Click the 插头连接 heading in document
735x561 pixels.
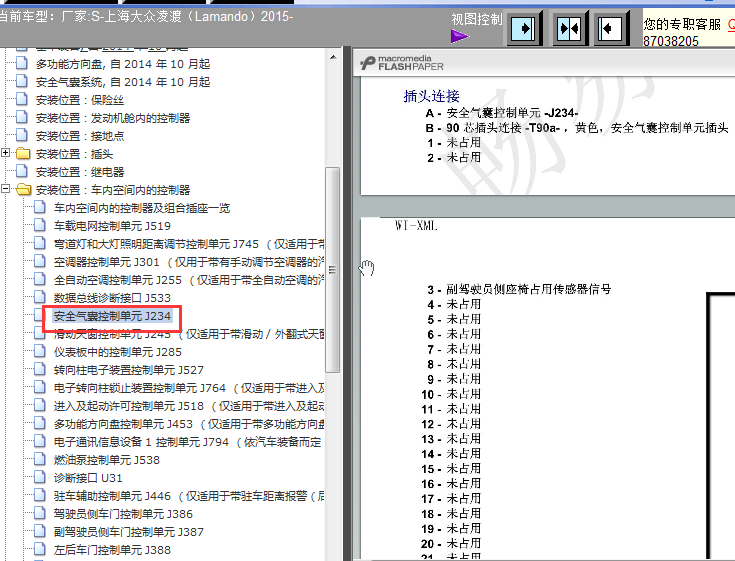click(431, 96)
